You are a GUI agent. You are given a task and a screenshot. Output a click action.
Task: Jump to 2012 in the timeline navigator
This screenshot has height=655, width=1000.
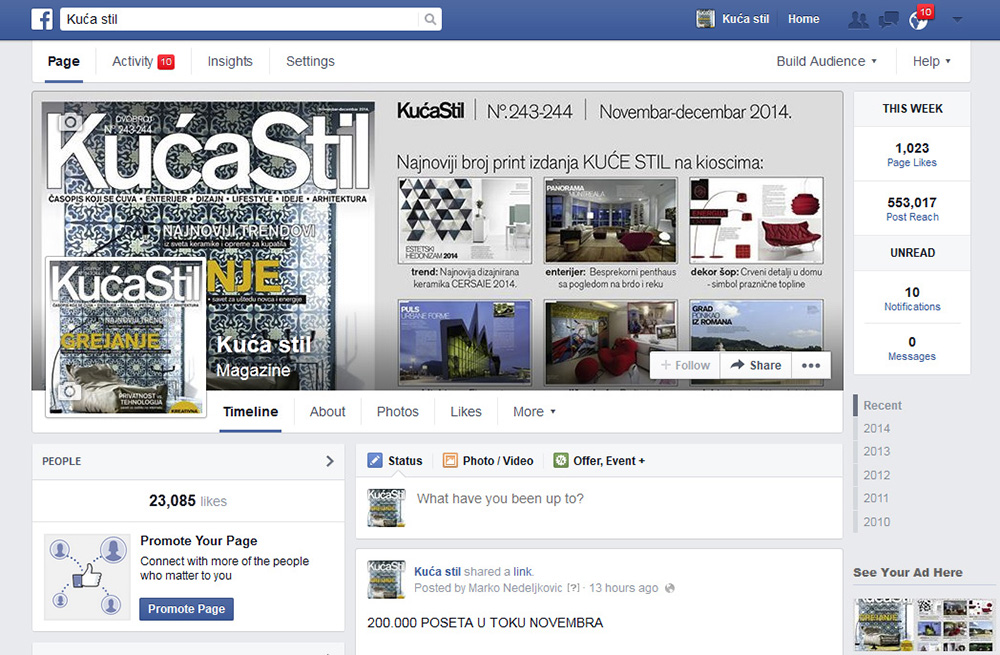click(877, 475)
